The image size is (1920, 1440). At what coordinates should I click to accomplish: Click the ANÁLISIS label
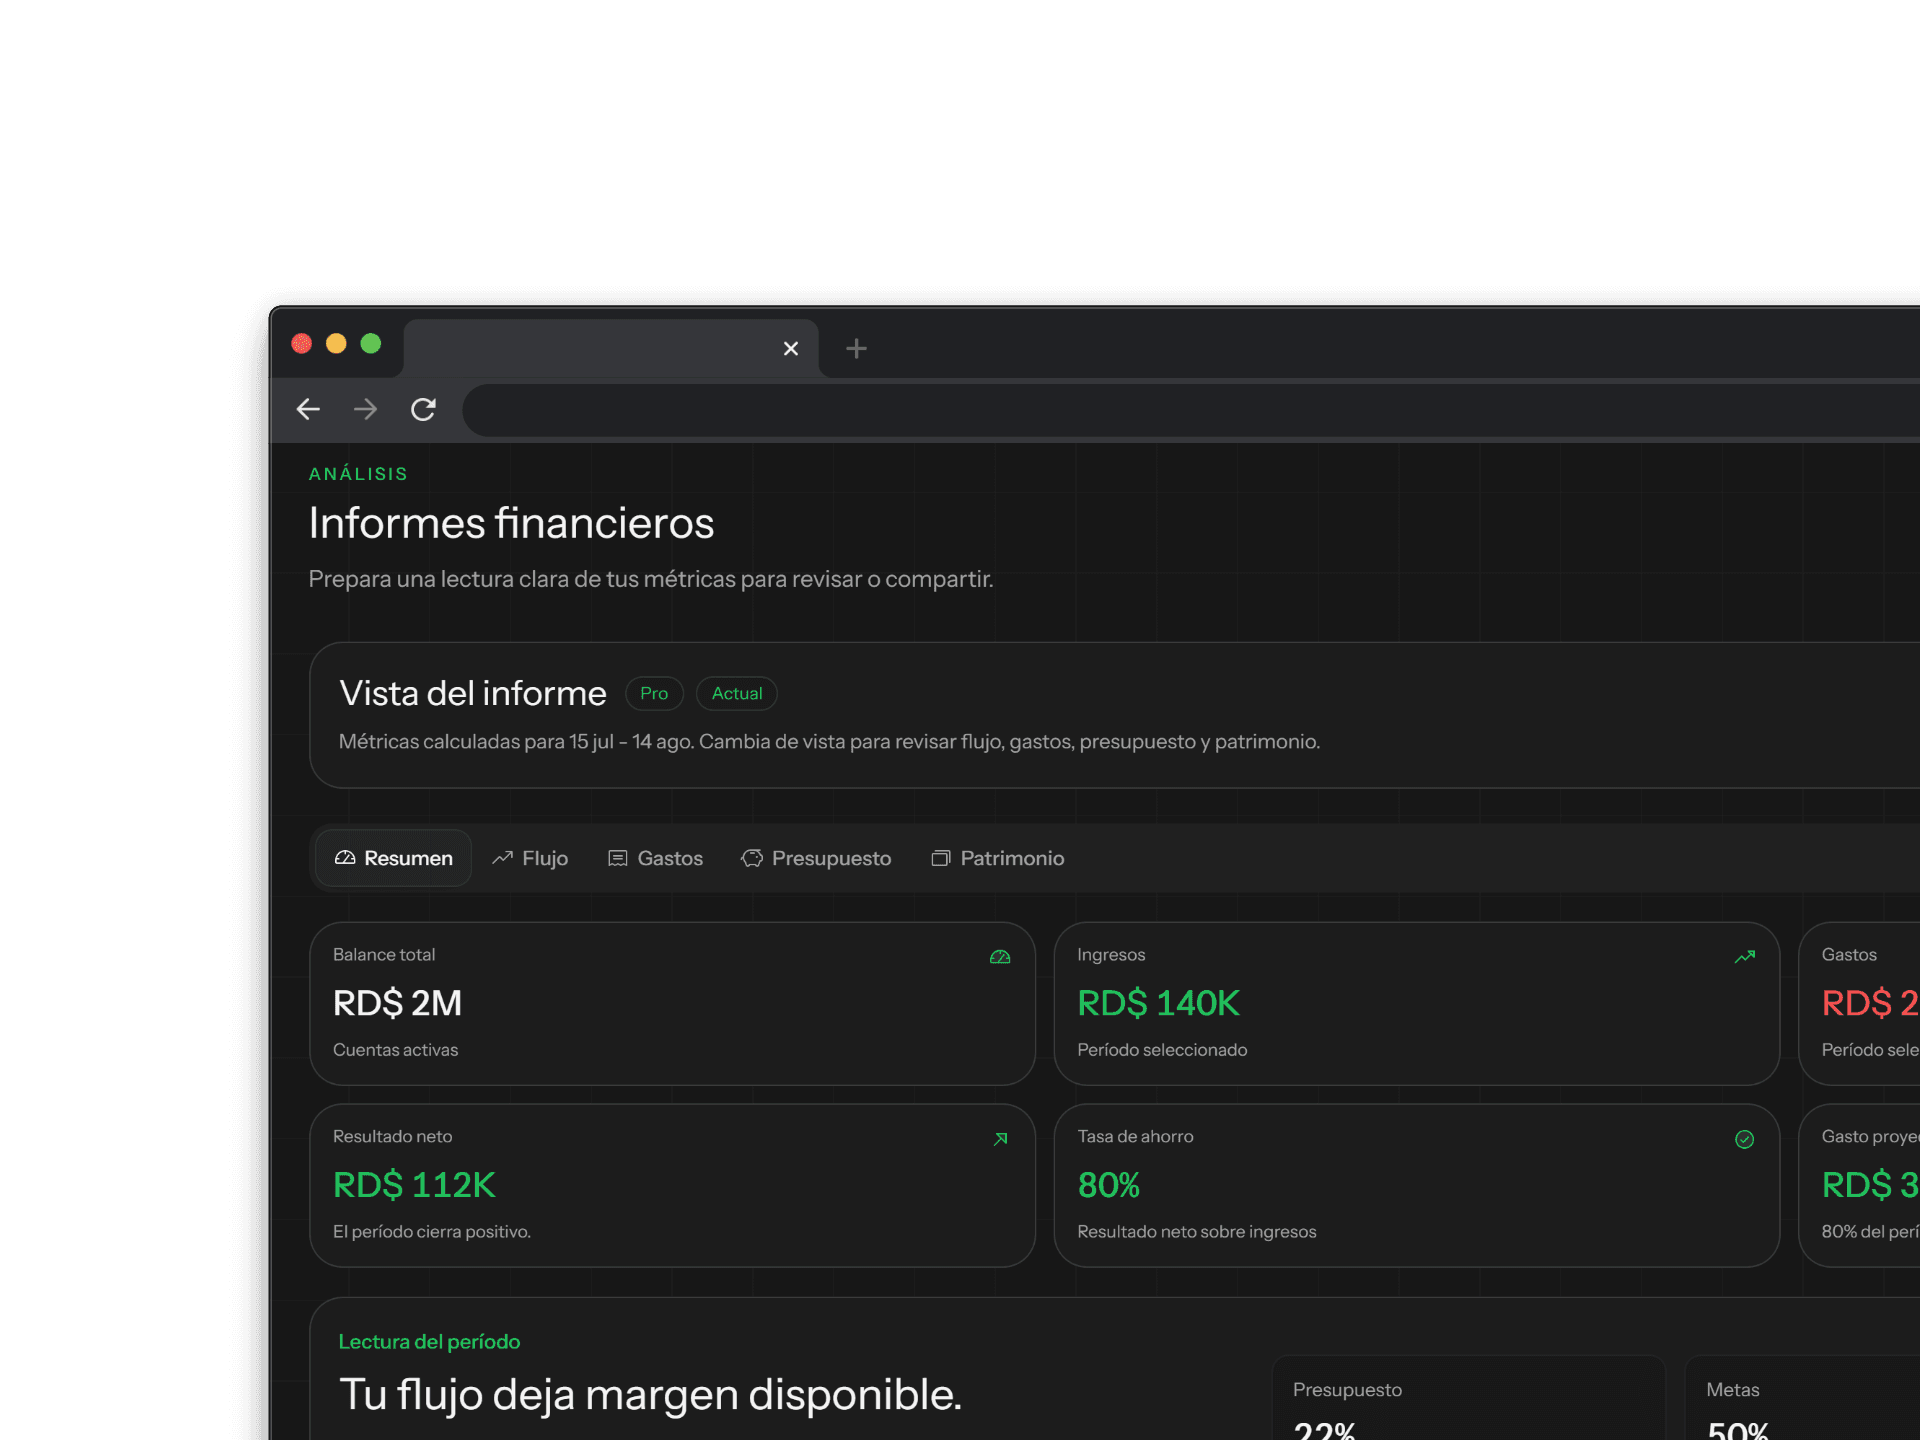click(358, 474)
